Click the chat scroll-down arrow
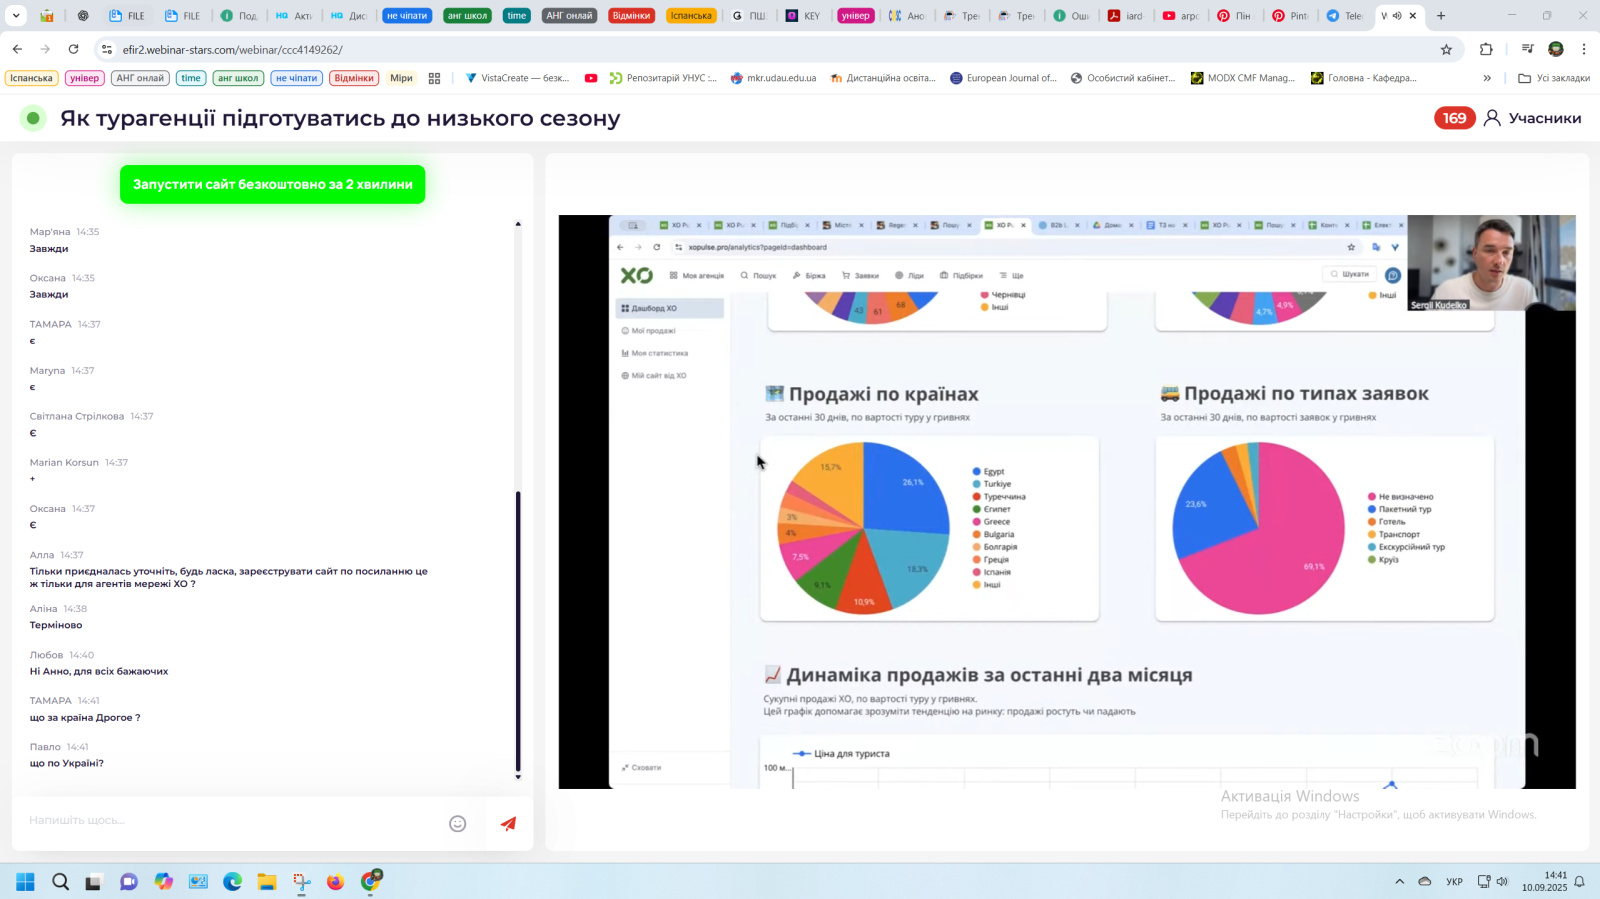 pos(518,776)
